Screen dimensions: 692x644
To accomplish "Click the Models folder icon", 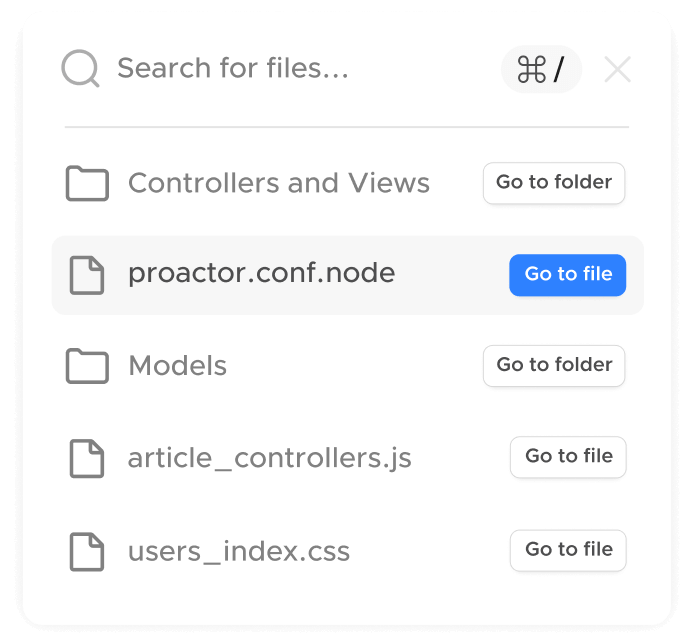I will [x=87, y=367].
